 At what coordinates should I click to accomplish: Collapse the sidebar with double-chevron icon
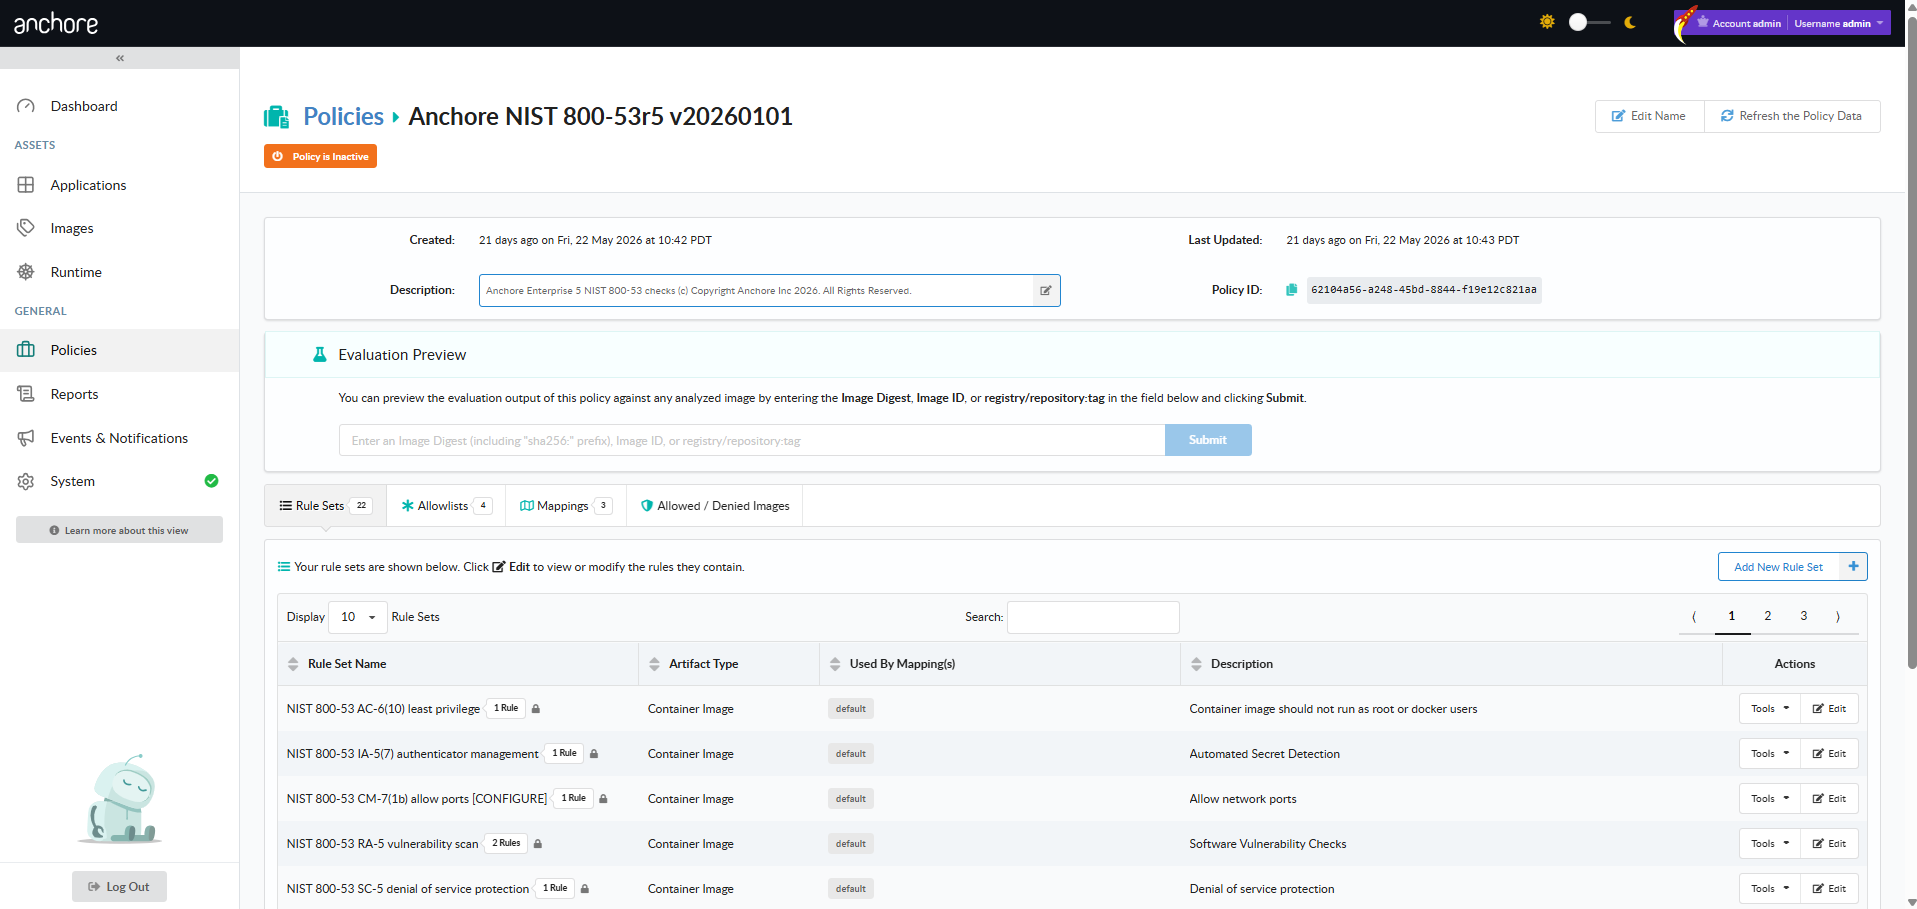(x=120, y=58)
